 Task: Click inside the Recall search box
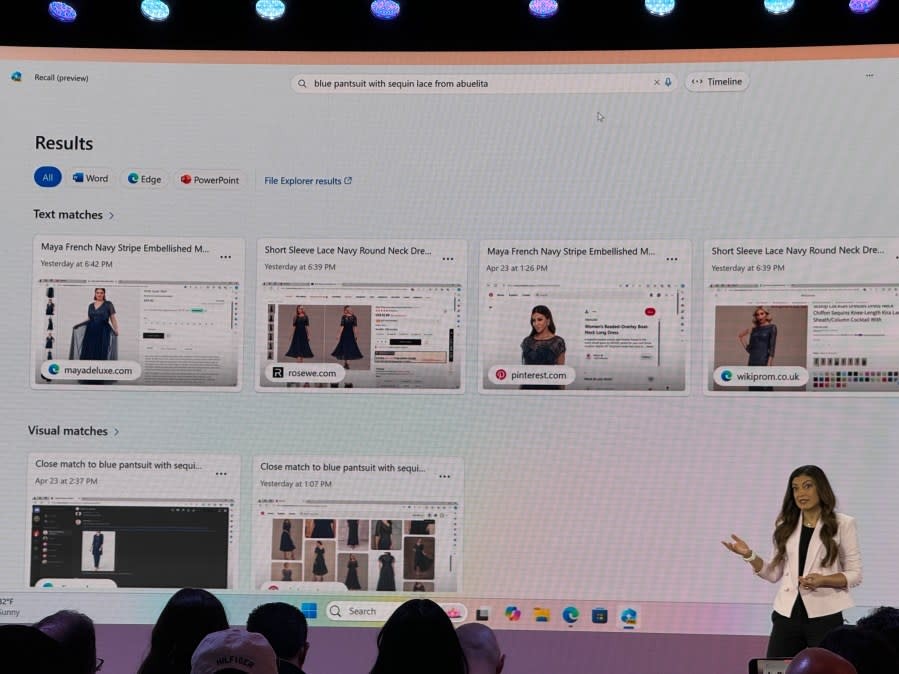[x=480, y=83]
